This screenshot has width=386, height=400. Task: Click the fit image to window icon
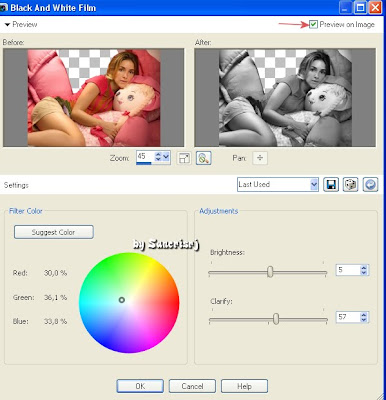click(184, 158)
